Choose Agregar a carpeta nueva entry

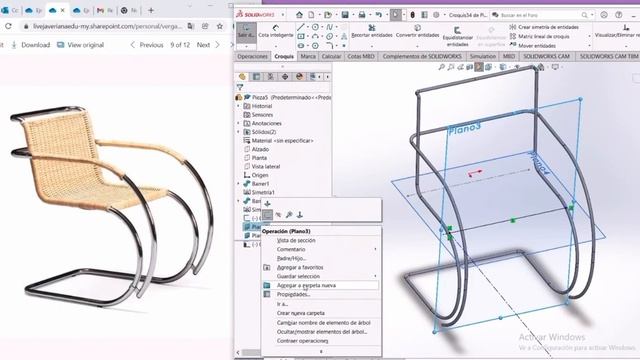(x=306, y=285)
